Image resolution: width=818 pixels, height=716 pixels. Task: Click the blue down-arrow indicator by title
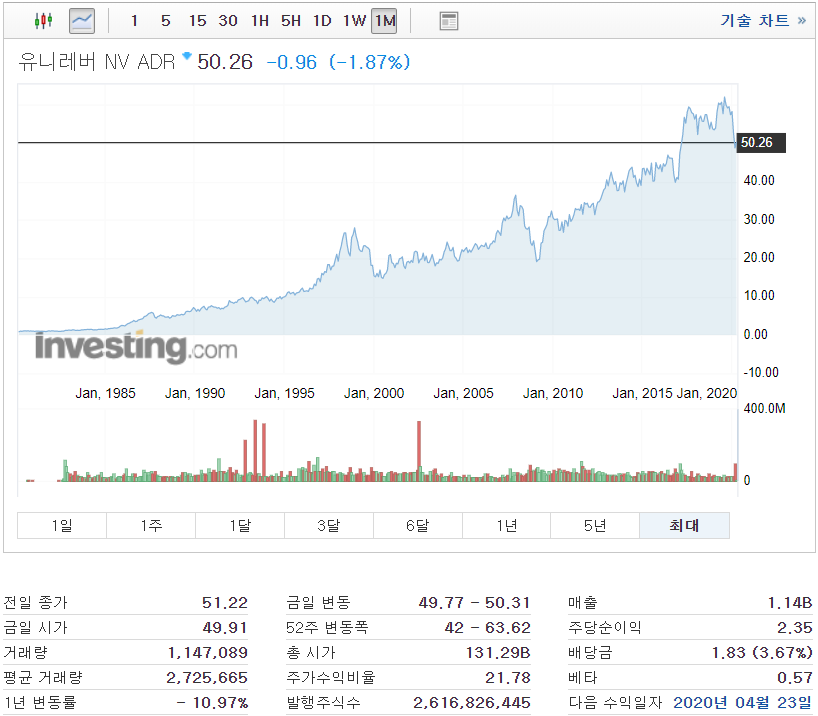[187, 55]
